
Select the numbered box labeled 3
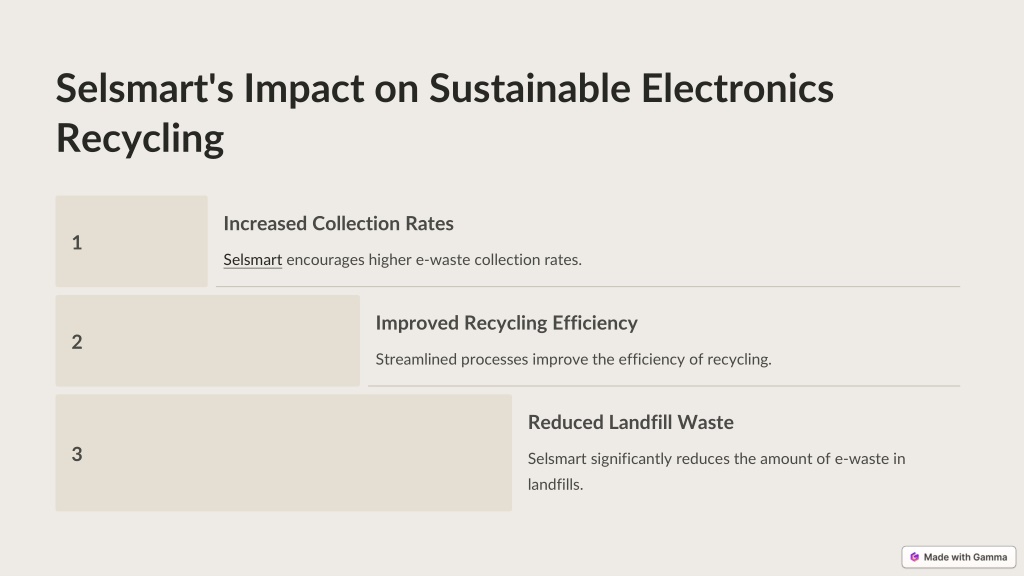click(283, 453)
